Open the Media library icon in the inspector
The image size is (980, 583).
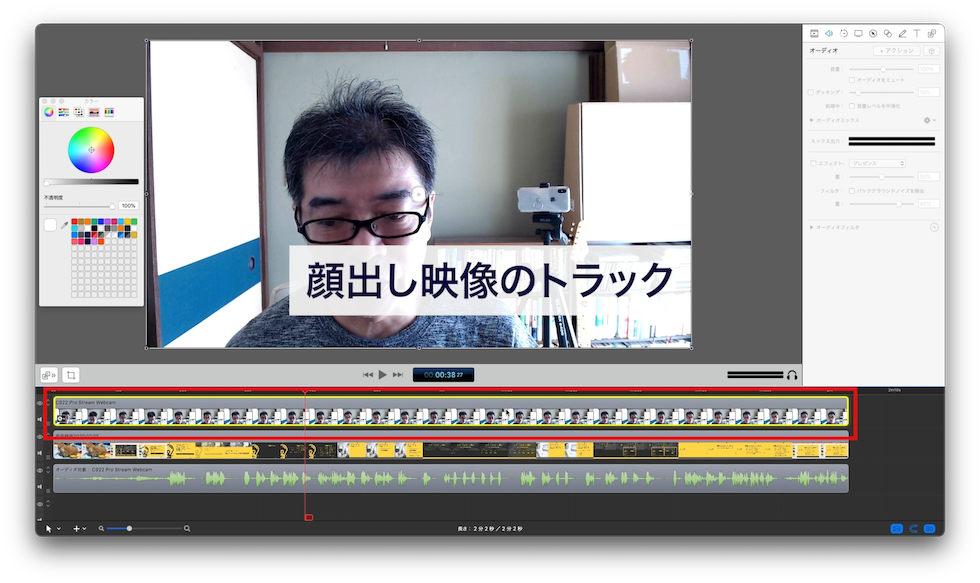931,33
